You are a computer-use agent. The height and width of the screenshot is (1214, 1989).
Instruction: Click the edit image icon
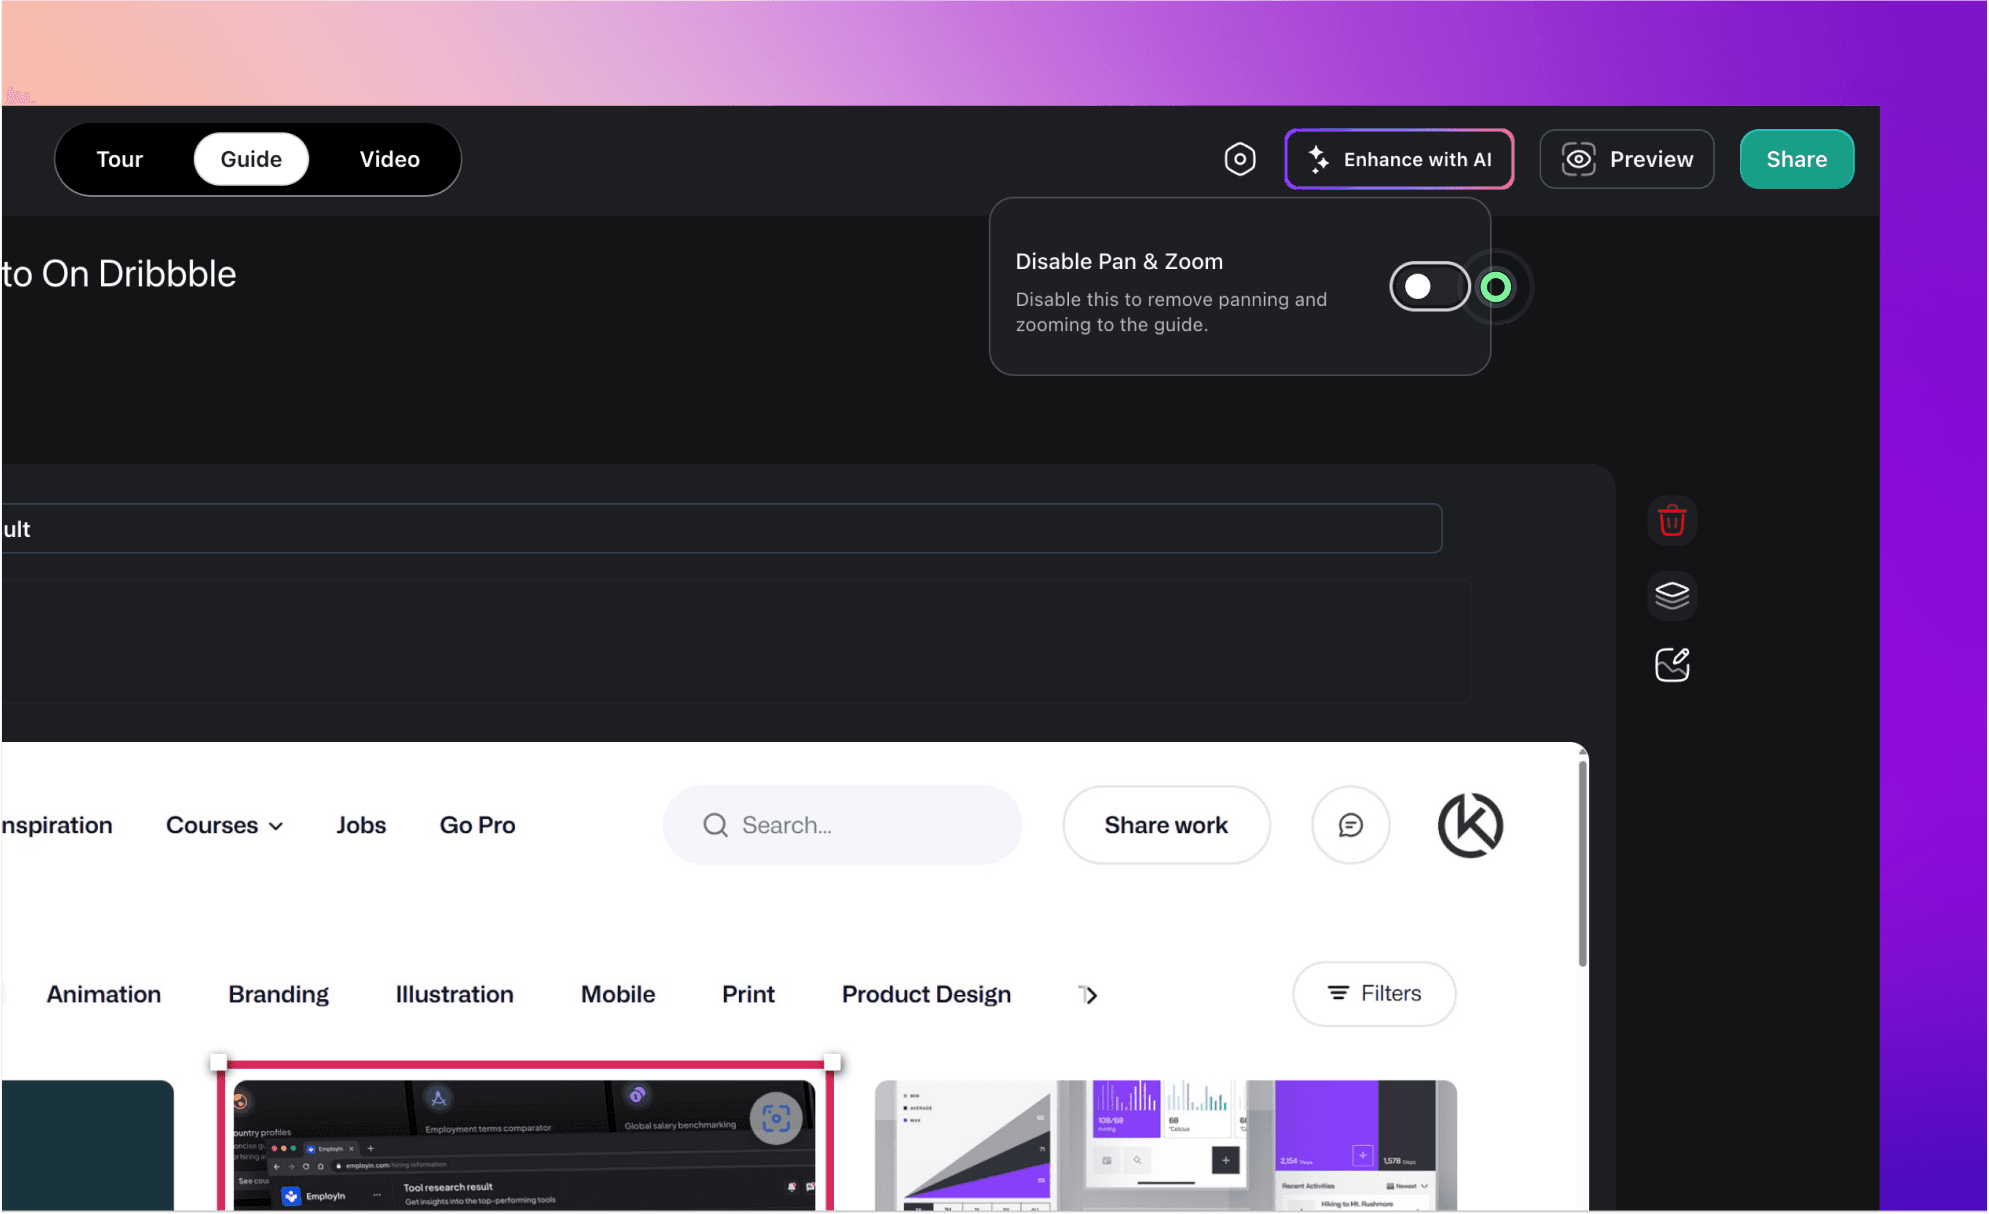click(x=1672, y=665)
